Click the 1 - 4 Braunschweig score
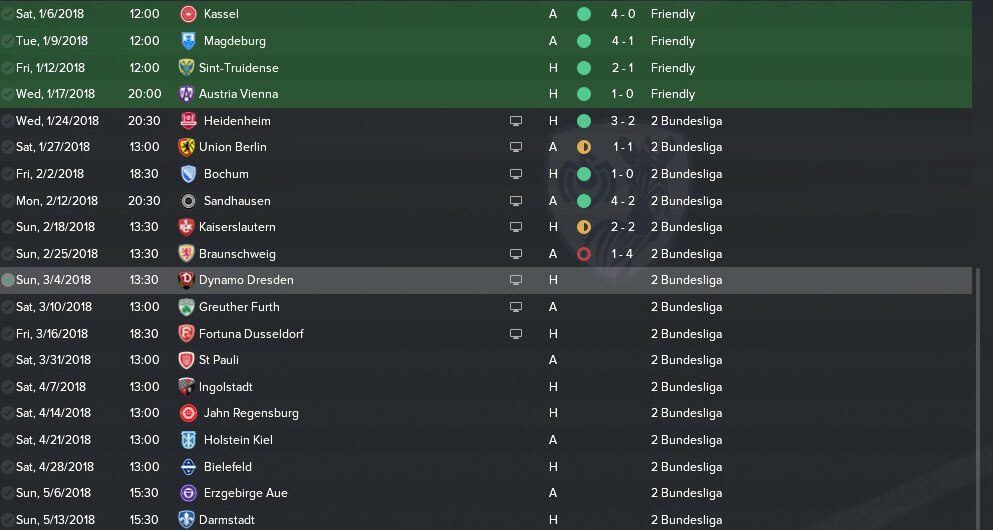This screenshot has width=993, height=530. [x=623, y=254]
